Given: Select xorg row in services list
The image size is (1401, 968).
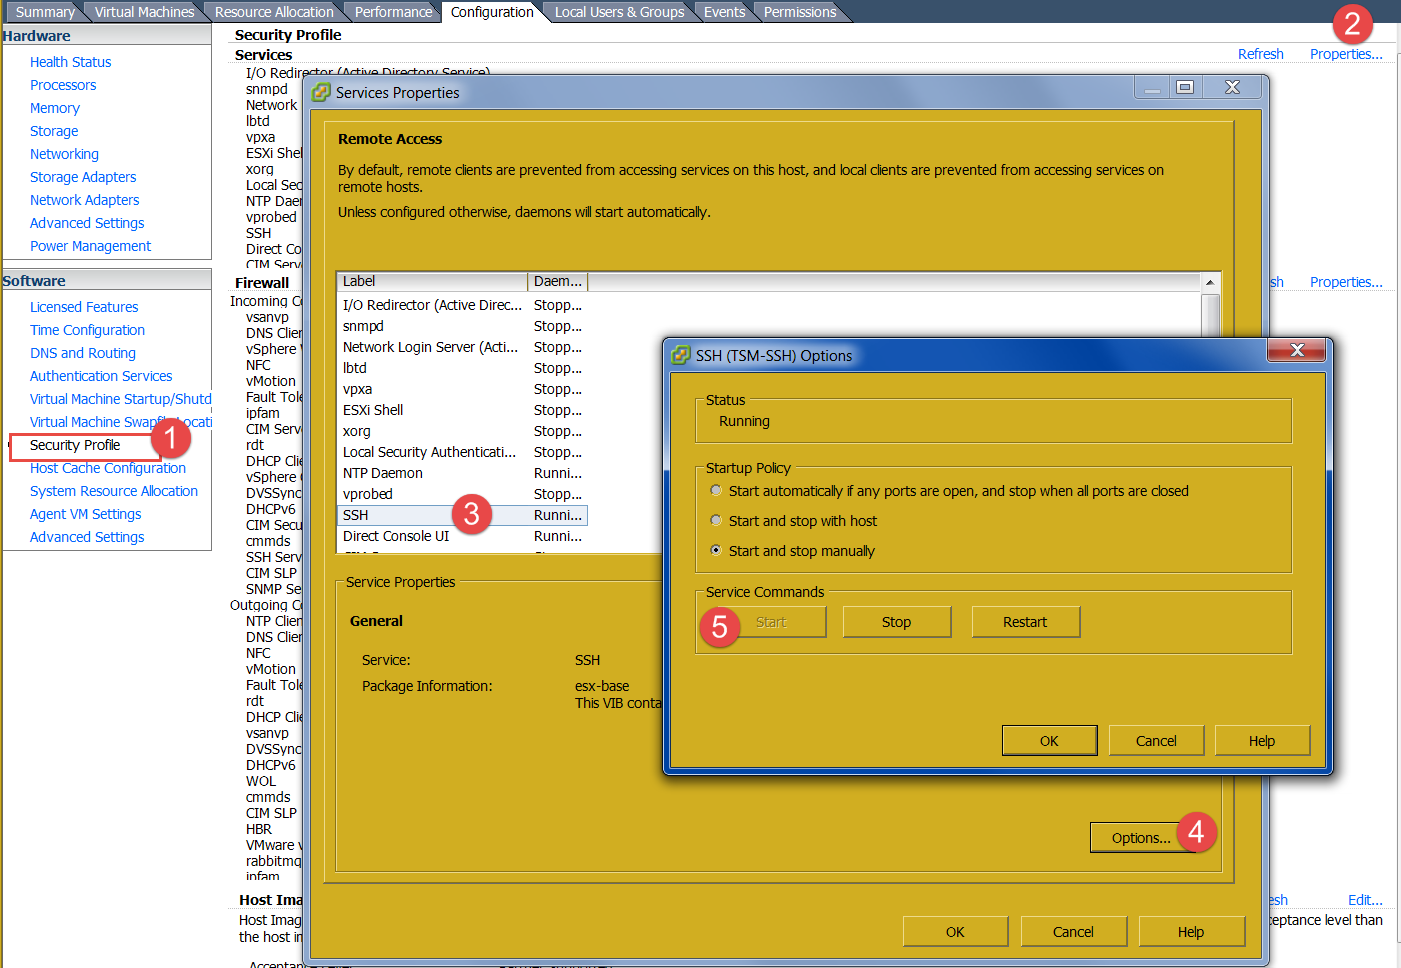Looking at the screenshot, I should [x=463, y=431].
